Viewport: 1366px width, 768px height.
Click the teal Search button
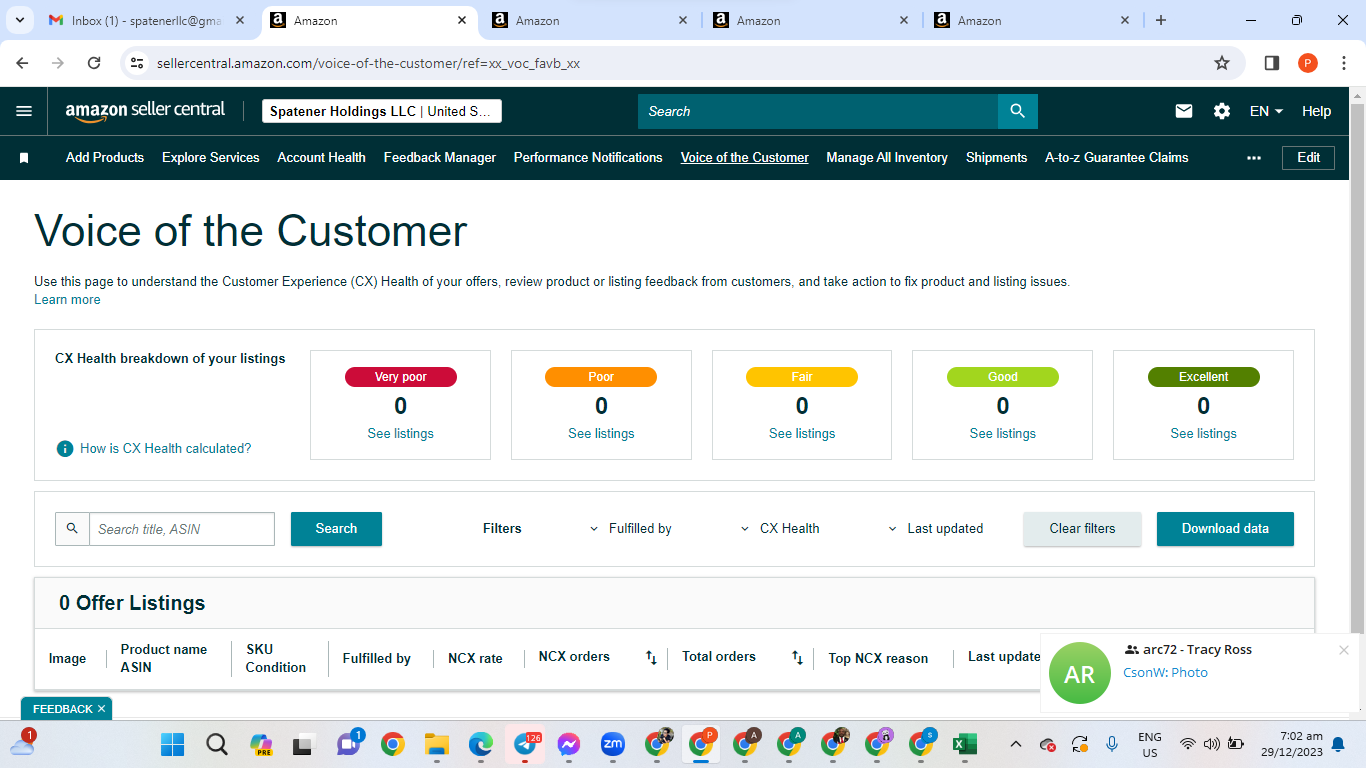tap(336, 529)
